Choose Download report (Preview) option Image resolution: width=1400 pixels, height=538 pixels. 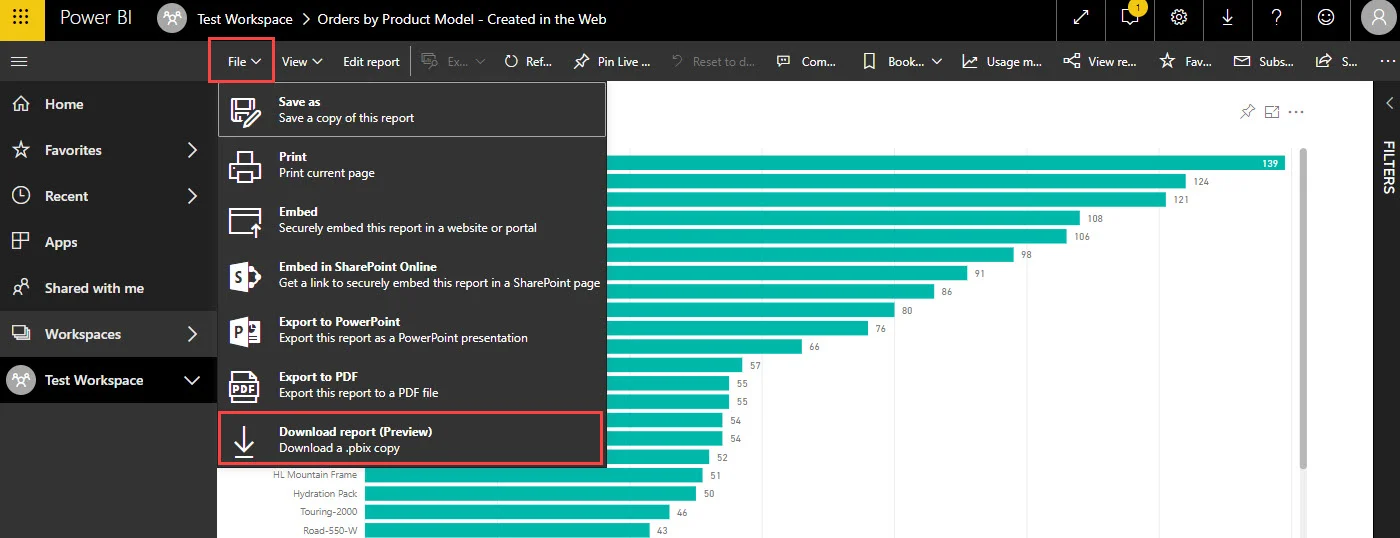tap(411, 439)
